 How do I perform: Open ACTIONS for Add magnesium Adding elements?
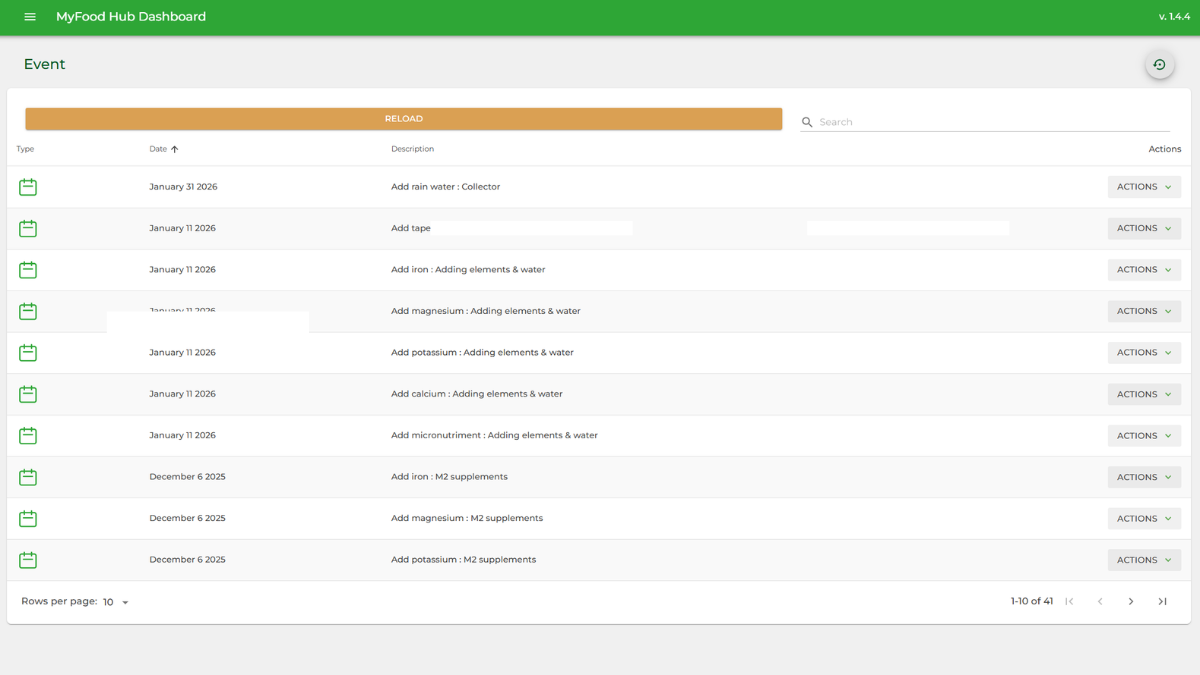(x=1144, y=311)
